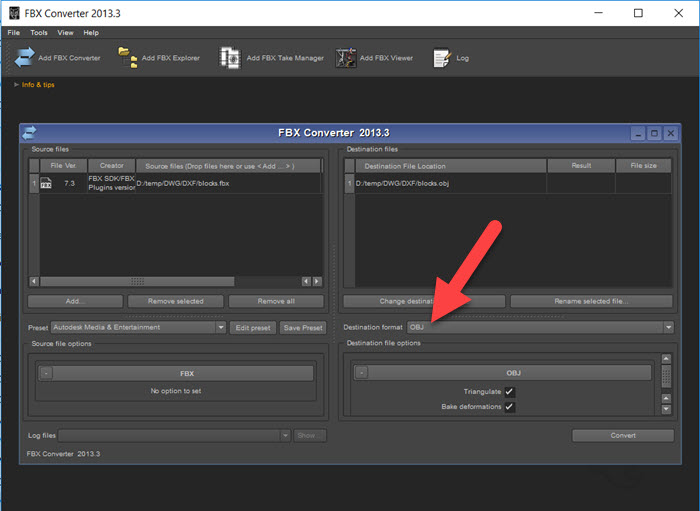Collapse the FBX source options section
This screenshot has height=511, width=700.
pyautogui.click(x=46, y=373)
